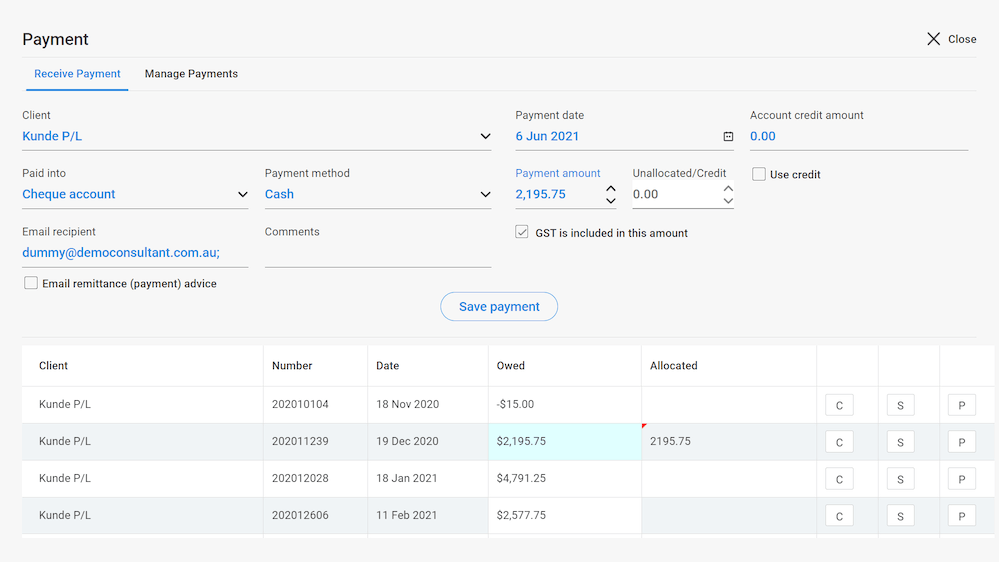Click S button for invoice 202011239
This screenshot has width=999, height=562.
[x=900, y=442]
